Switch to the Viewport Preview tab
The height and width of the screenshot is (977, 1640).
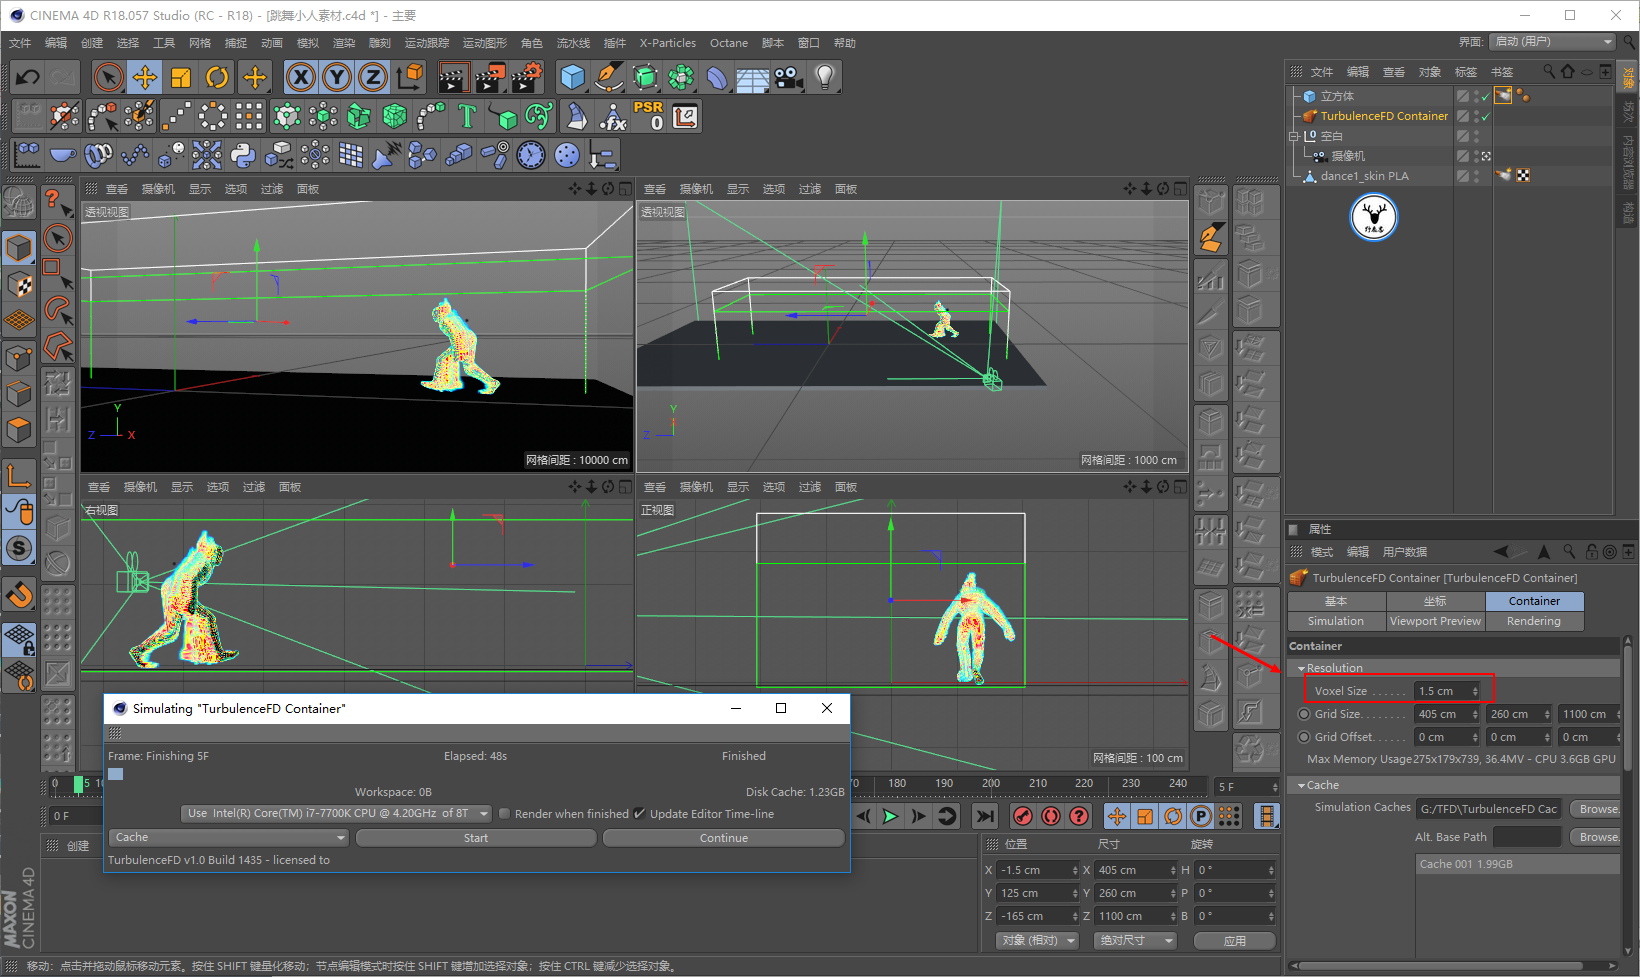pyautogui.click(x=1435, y=621)
